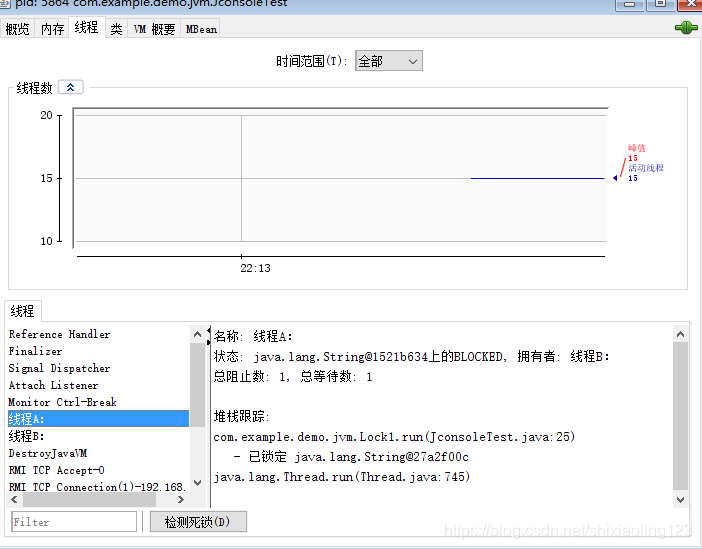Click the 堆栈跟踪: heading
The width and height of the screenshot is (702, 549).
coord(241,416)
